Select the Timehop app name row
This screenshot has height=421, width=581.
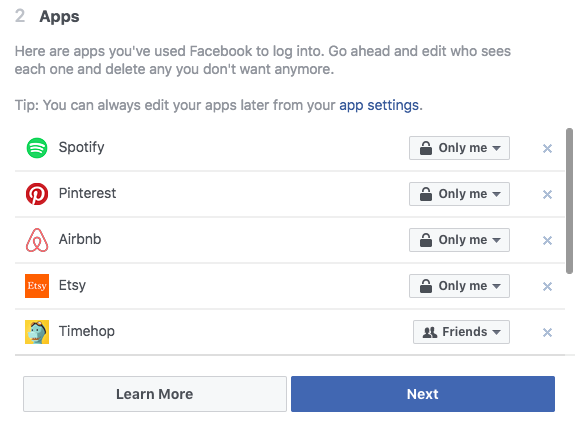pyautogui.click(x=290, y=332)
